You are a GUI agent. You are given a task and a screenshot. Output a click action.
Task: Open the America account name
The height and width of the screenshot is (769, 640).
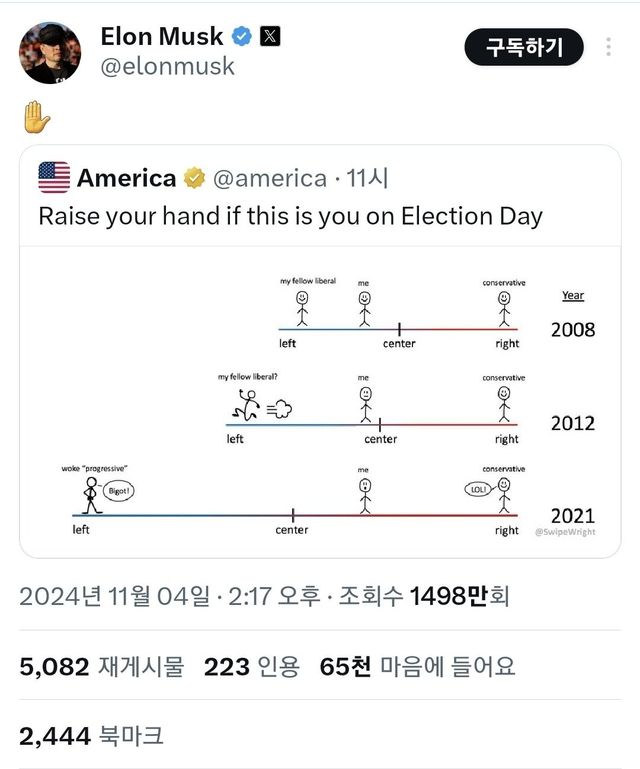click(x=126, y=178)
